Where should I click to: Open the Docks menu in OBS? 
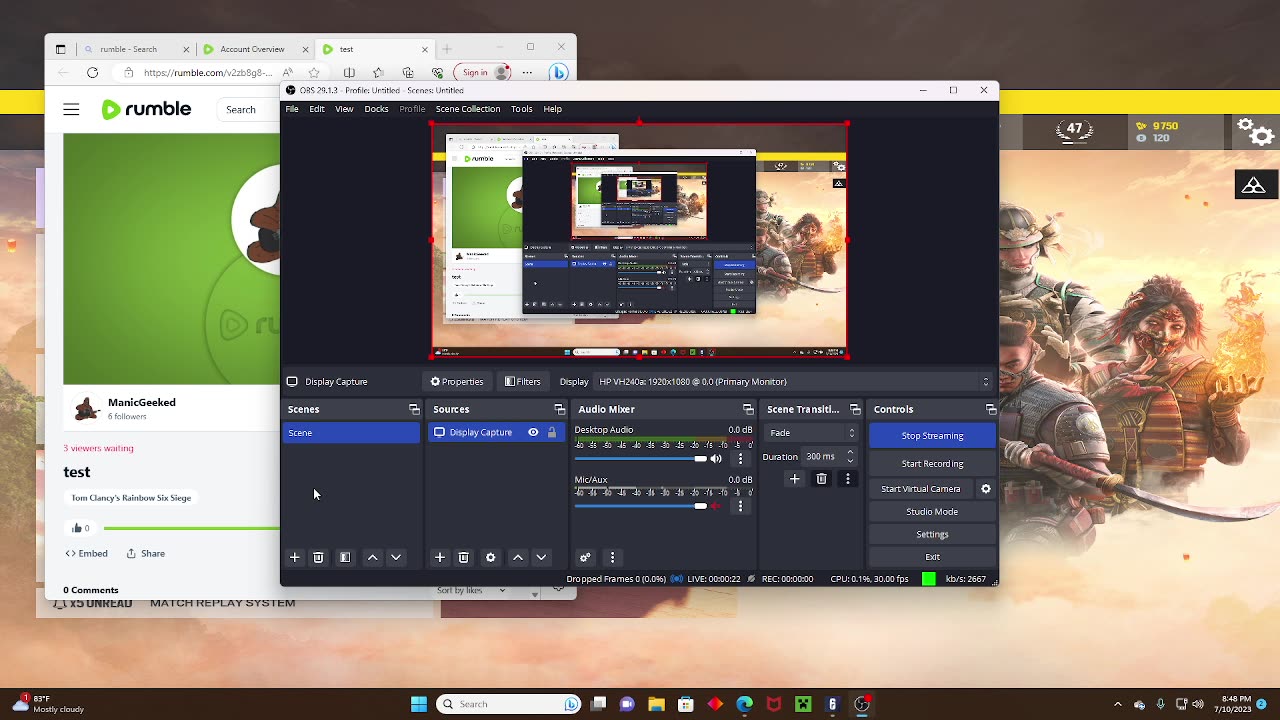click(x=376, y=109)
